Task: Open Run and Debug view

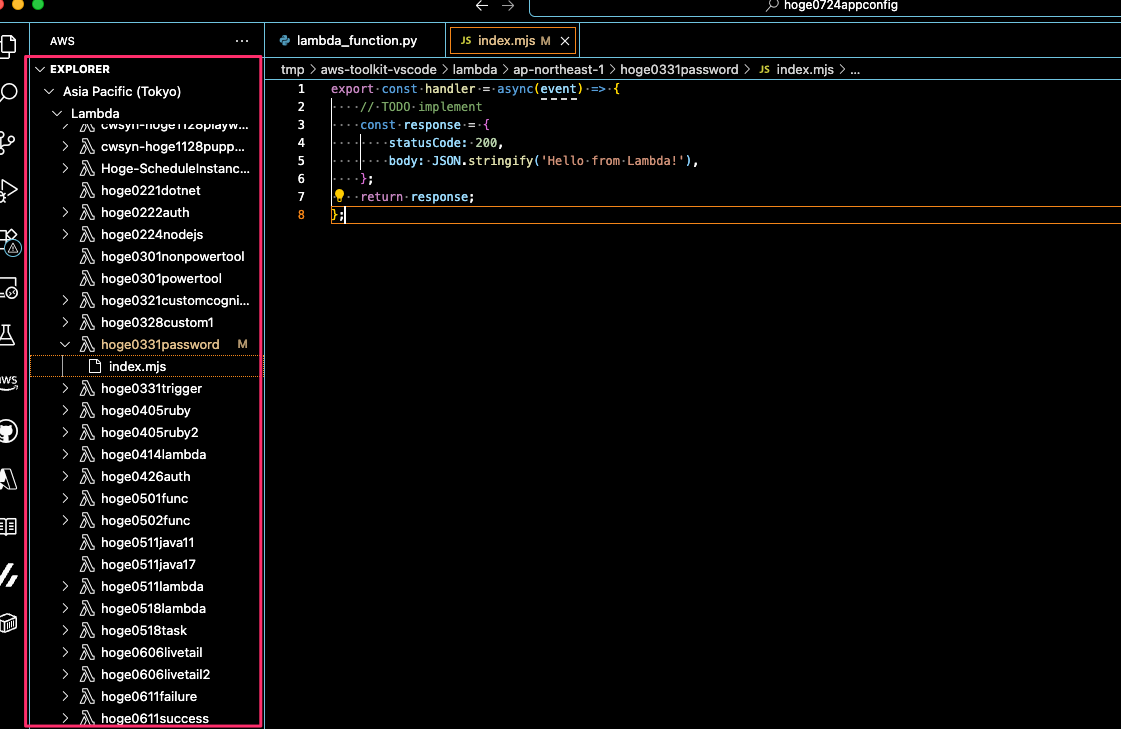Action: tap(9, 191)
